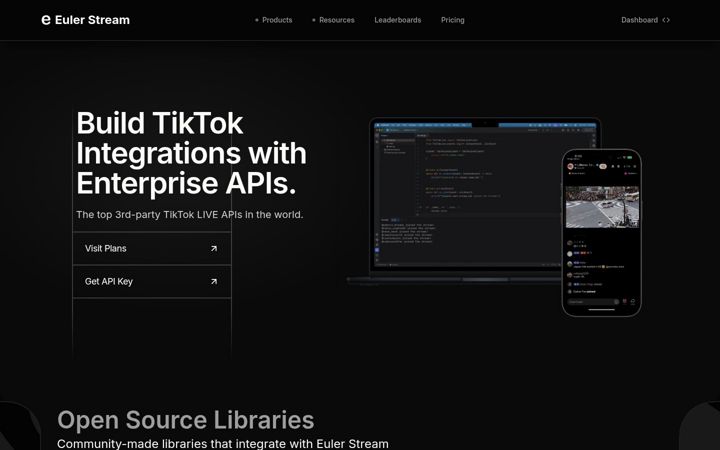Screen dimensions: 720x450
Task: Click the laptop code editor image
Action: 468,202
